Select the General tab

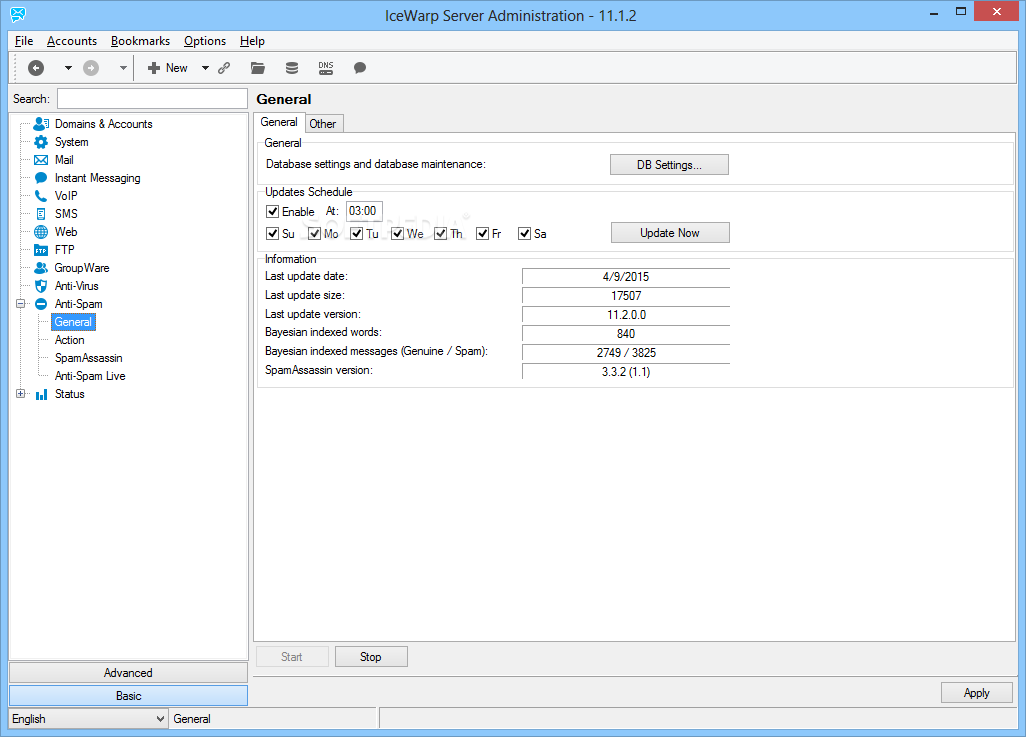click(x=279, y=122)
